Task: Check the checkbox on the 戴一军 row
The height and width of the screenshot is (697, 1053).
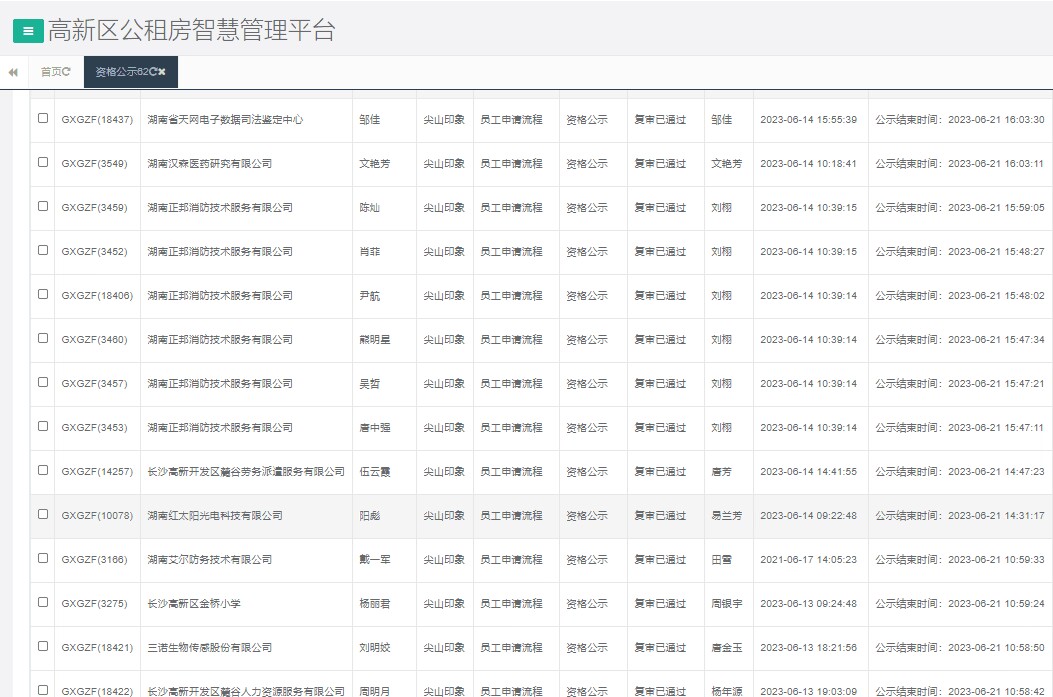Action: point(42,559)
